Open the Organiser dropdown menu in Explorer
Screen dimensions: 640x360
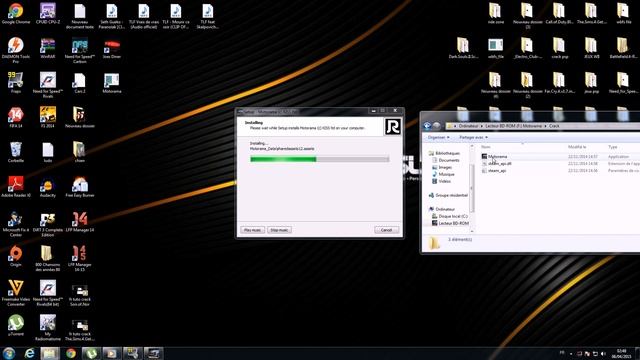click(x=438, y=138)
